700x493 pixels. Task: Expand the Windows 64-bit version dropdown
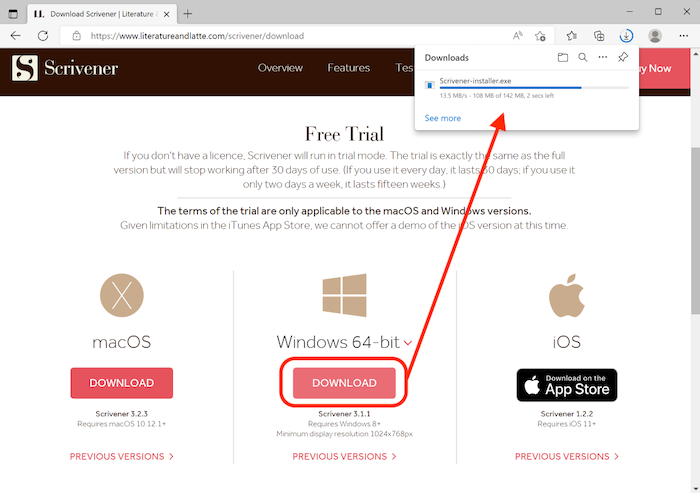[x=408, y=343]
